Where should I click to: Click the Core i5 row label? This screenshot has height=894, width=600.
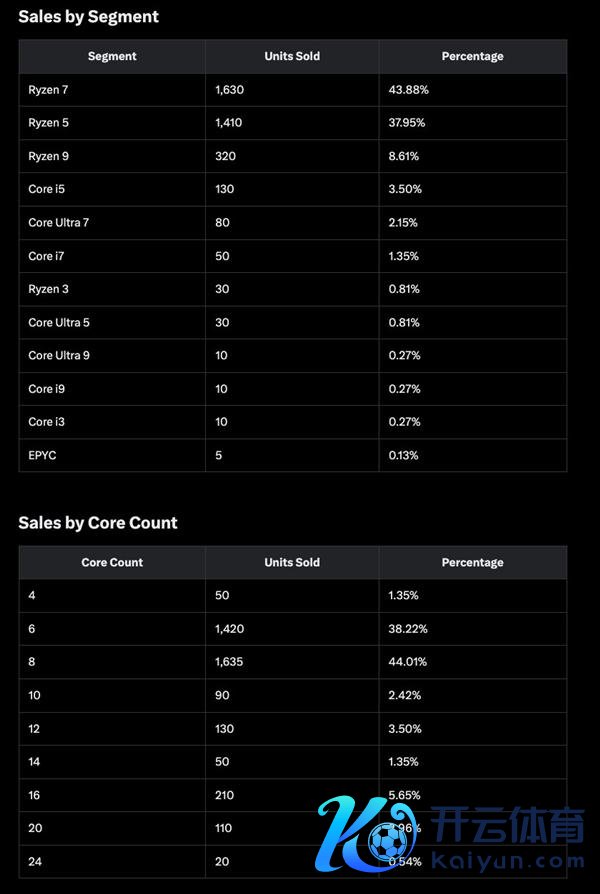tap(47, 189)
